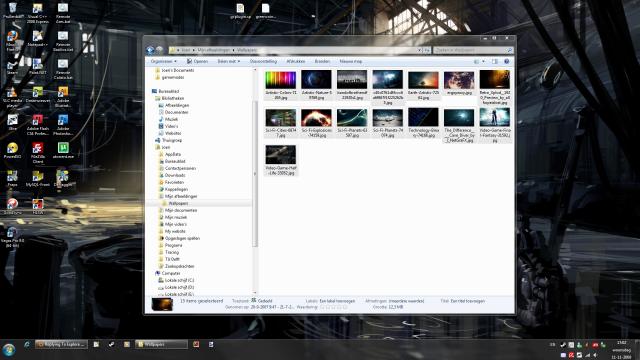Viewport: 640px width, 360px height.
Task: Open the address bar history dropdown
Action: tap(419, 50)
